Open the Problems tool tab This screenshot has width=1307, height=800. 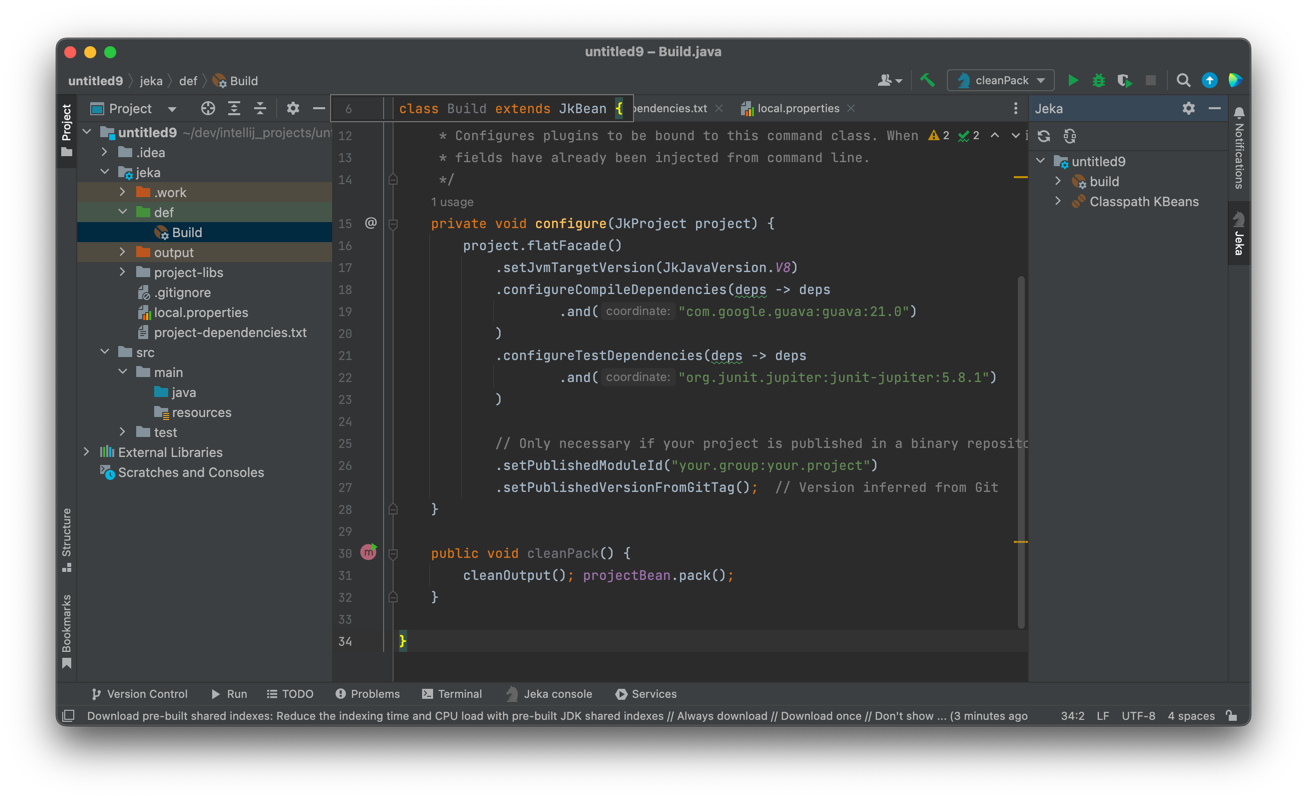coord(367,694)
